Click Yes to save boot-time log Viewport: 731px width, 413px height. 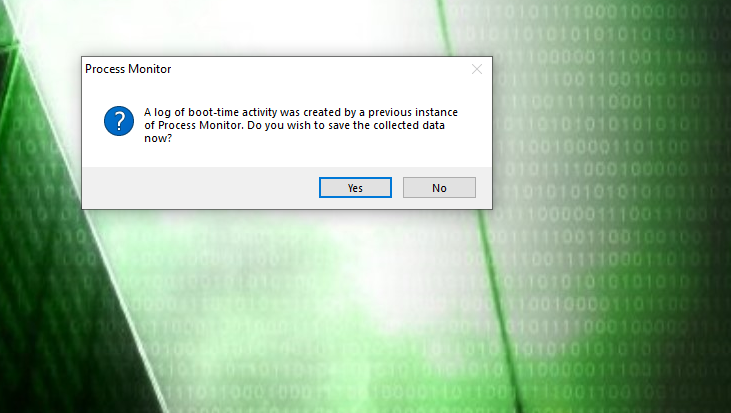click(x=355, y=187)
